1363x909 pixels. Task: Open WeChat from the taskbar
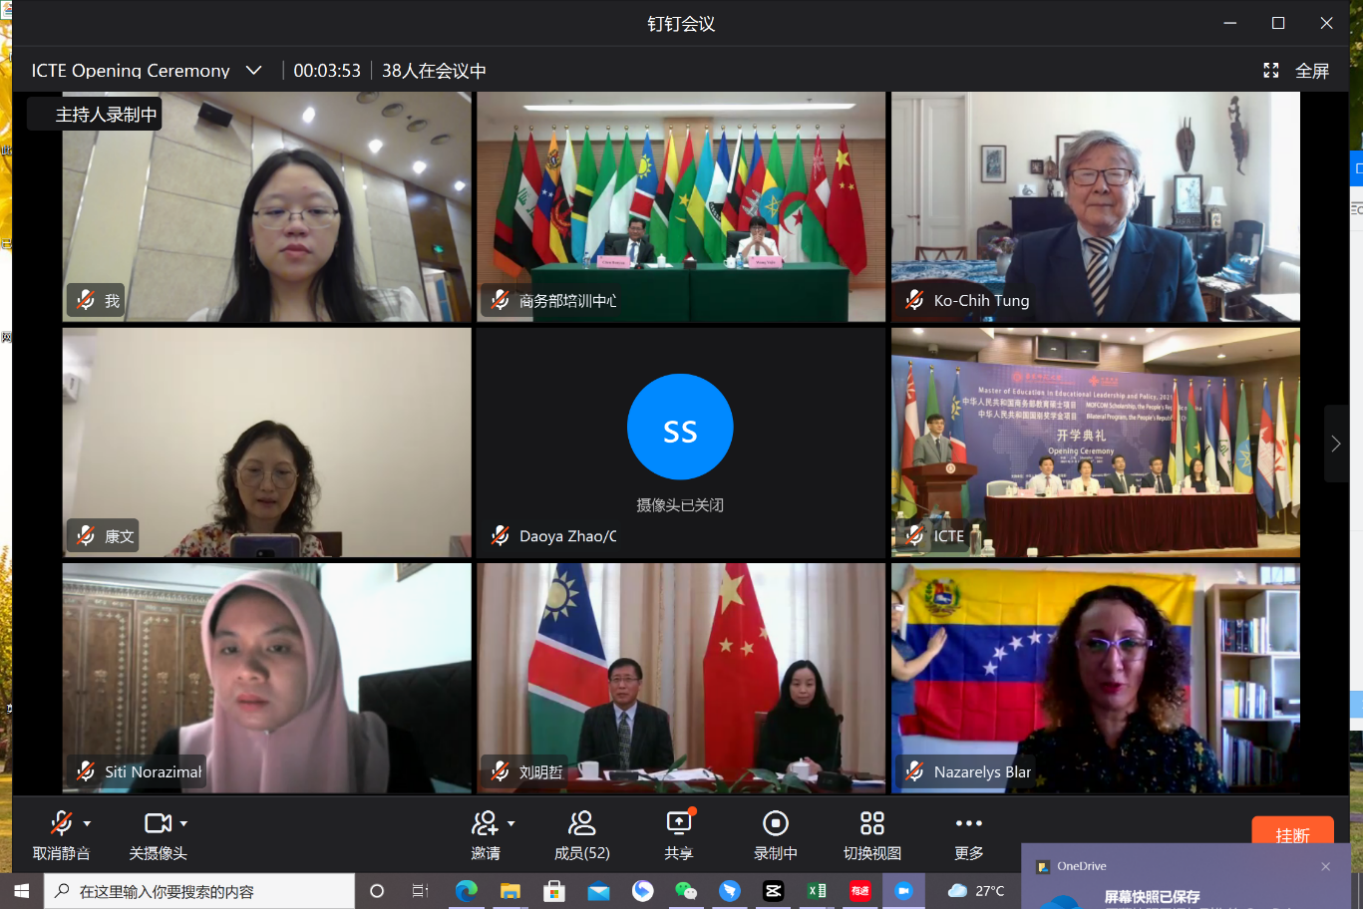pyautogui.click(x=686, y=891)
